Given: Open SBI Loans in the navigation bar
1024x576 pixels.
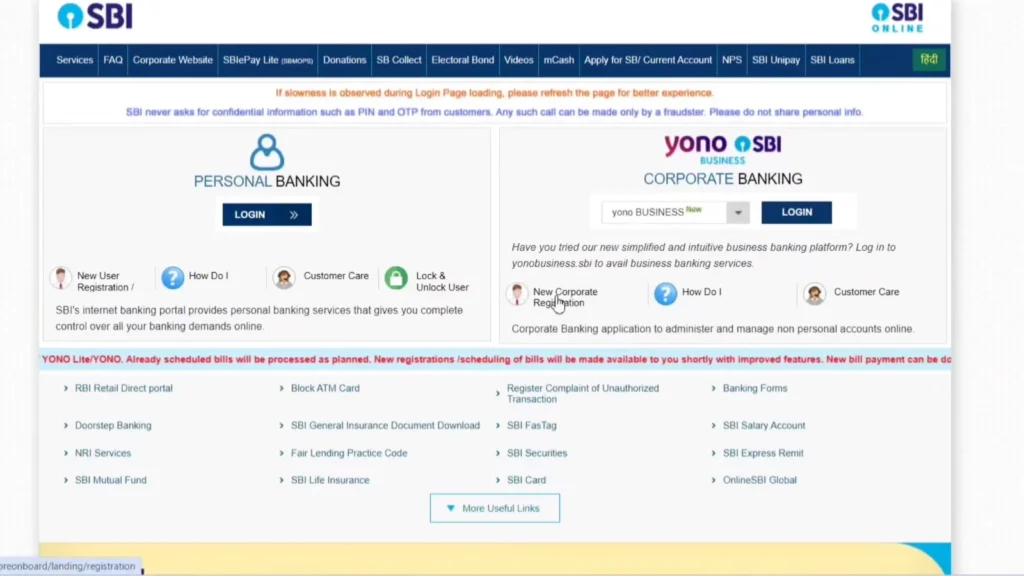Looking at the screenshot, I should (x=832, y=60).
